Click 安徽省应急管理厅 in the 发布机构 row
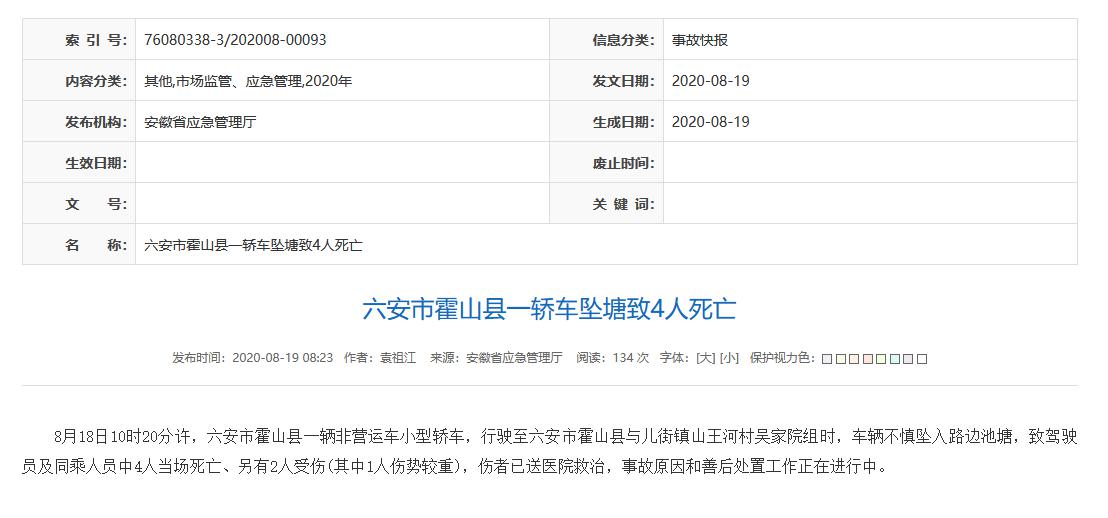Image resolution: width=1108 pixels, height=518 pixels. coord(200,122)
